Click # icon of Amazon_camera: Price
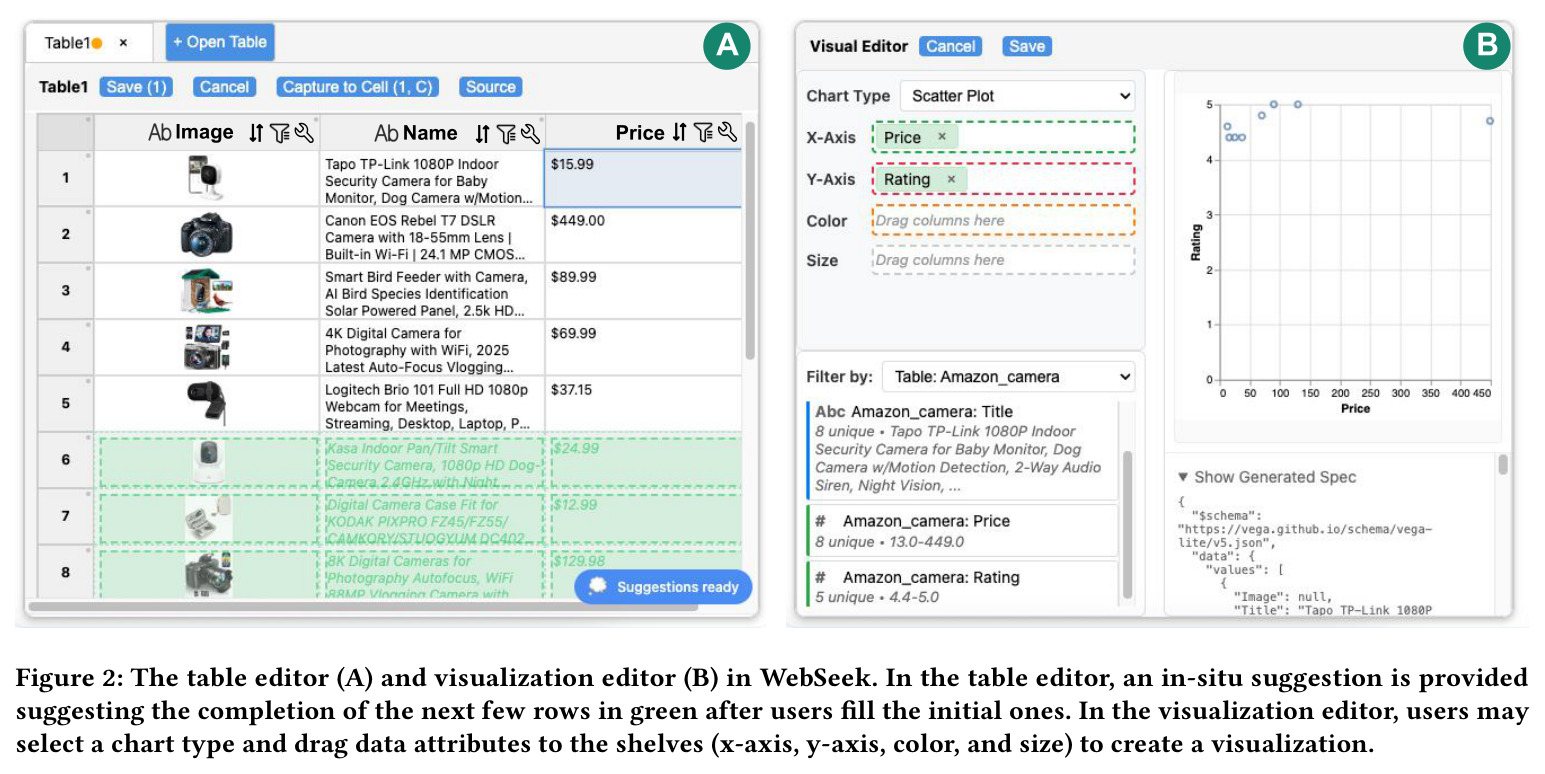The height and width of the screenshot is (774, 1545). 820,521
